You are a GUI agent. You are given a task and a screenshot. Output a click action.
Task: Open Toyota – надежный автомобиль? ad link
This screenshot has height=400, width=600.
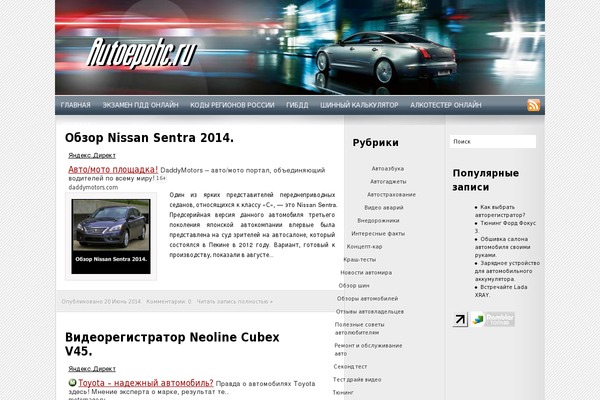click(146, 383)
